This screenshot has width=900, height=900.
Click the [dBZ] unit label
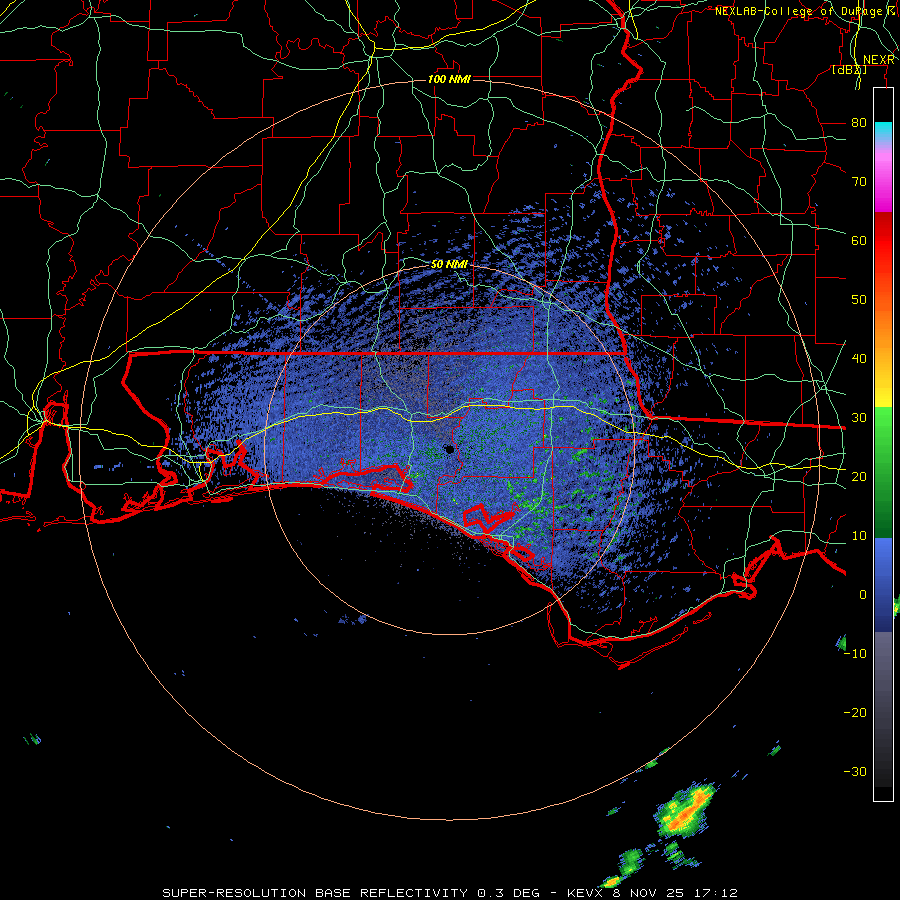(x=849, y=70)
